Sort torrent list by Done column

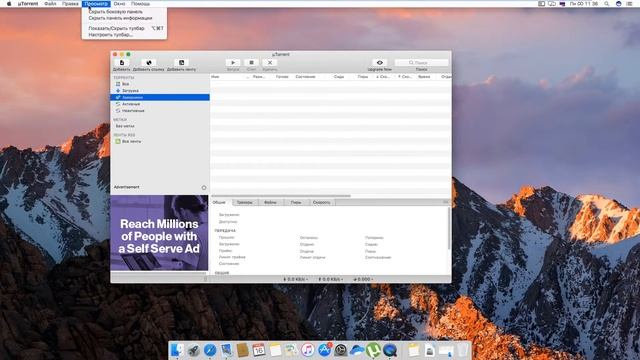click(282, 77)
